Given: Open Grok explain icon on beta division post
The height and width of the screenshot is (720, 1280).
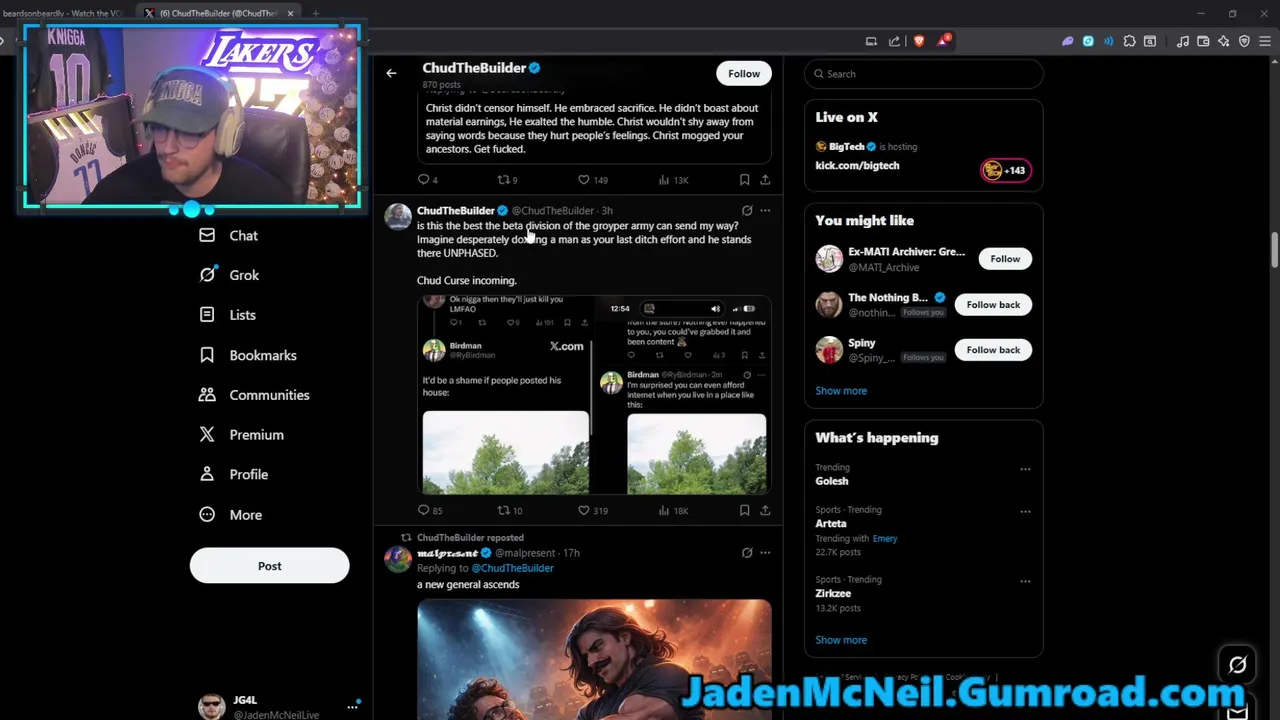Looking at the screenshot, I should point(746,211).
